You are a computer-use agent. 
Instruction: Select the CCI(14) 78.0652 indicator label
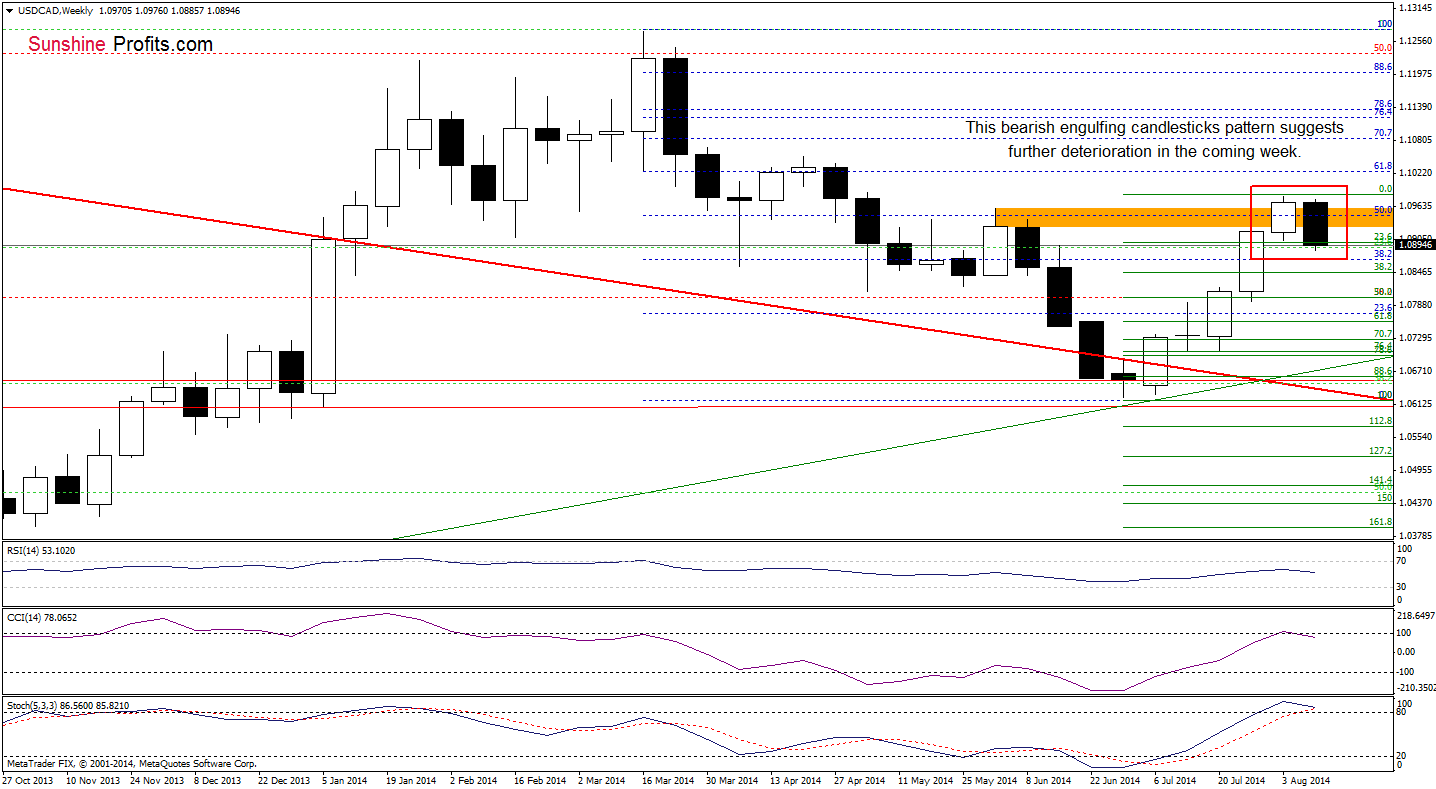[42, 617]
